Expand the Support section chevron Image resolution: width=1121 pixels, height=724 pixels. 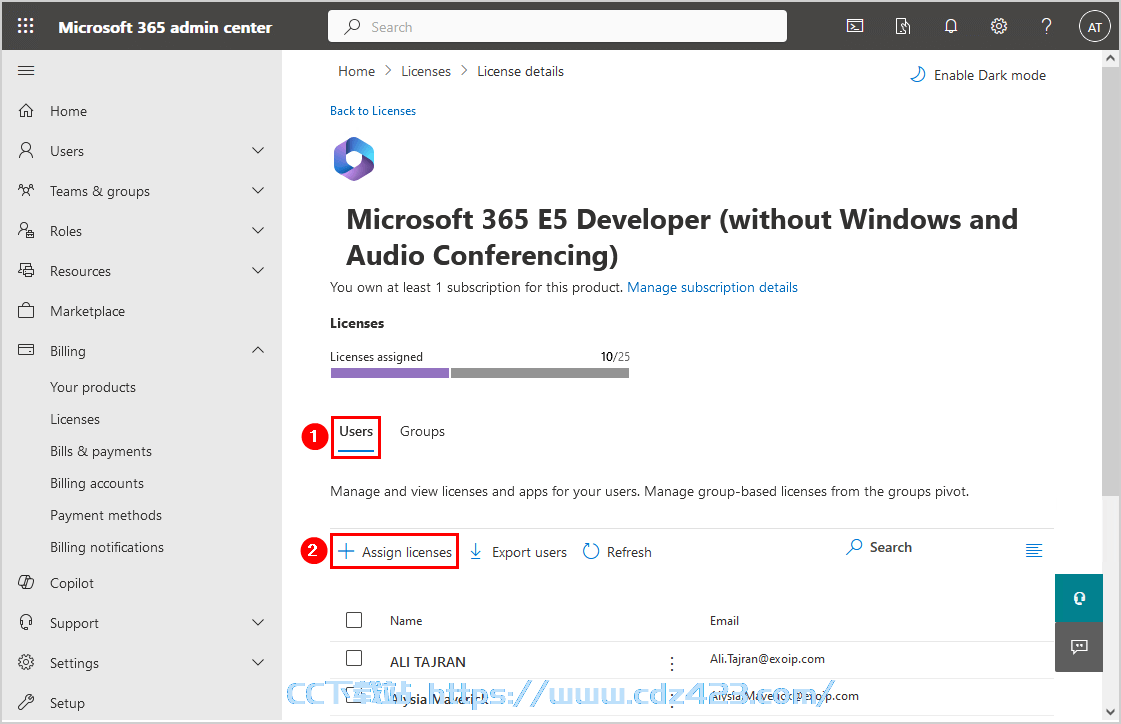click(x=258, y=623)
